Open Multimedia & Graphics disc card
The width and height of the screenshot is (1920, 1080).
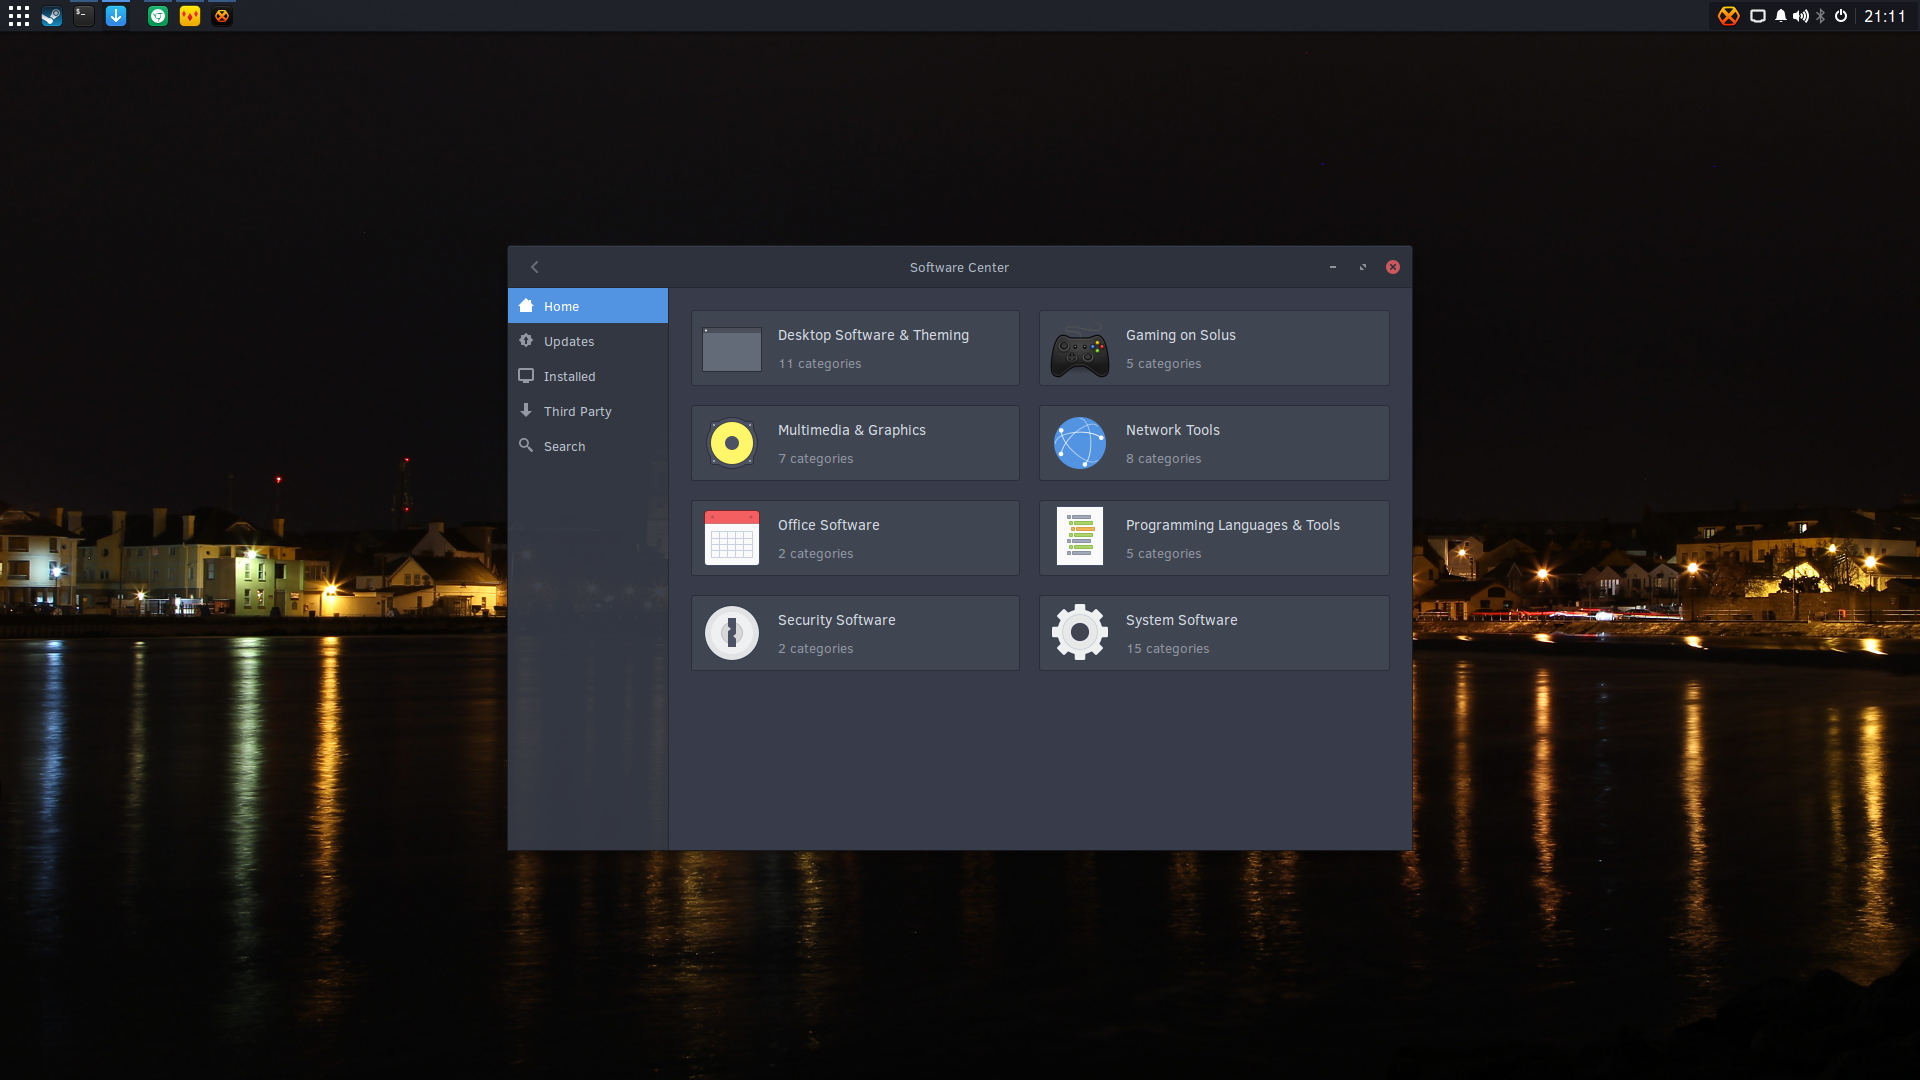[855, 443]
